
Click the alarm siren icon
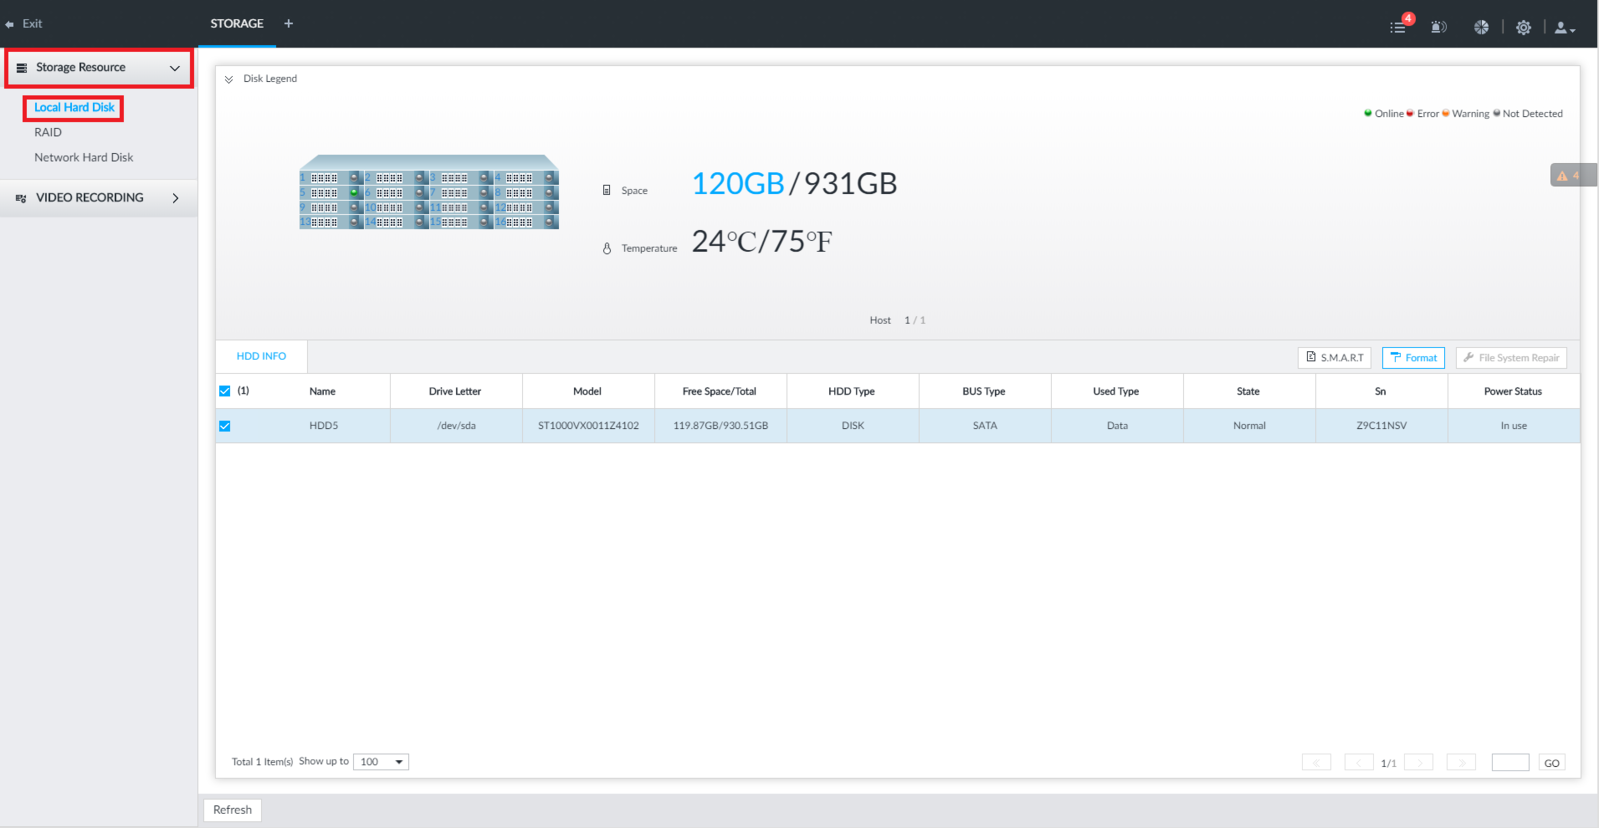coord(1438,27)
